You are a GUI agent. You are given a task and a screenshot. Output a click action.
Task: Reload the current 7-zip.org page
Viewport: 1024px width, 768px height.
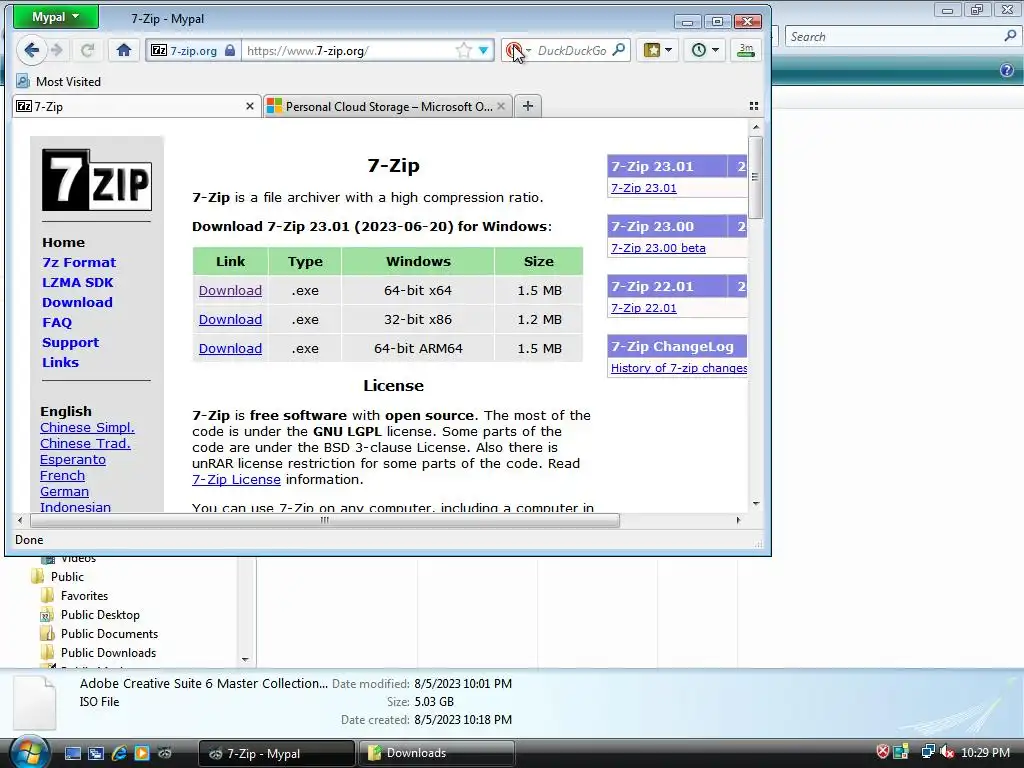[x=88, y=50]
